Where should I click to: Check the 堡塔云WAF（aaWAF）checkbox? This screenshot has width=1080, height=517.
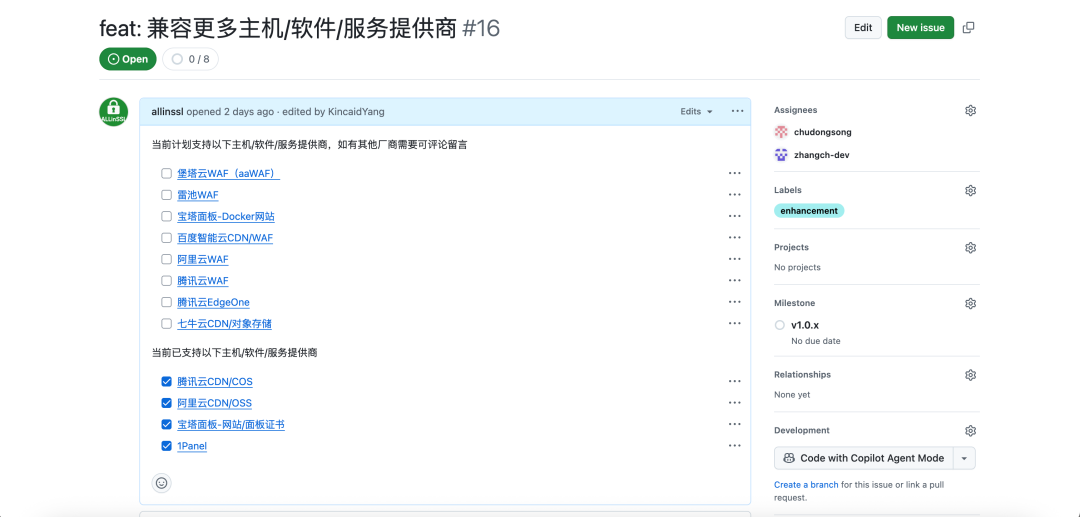[167, 173]
